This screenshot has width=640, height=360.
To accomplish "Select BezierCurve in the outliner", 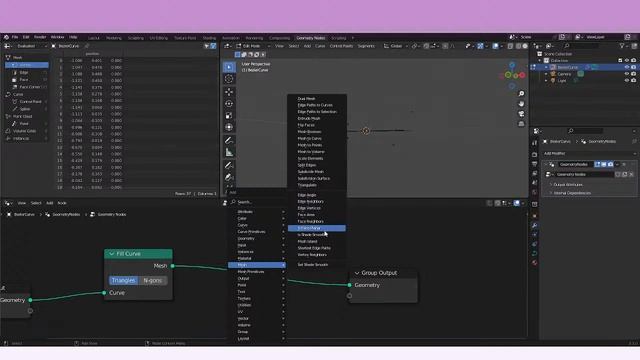I will point(567,67).
